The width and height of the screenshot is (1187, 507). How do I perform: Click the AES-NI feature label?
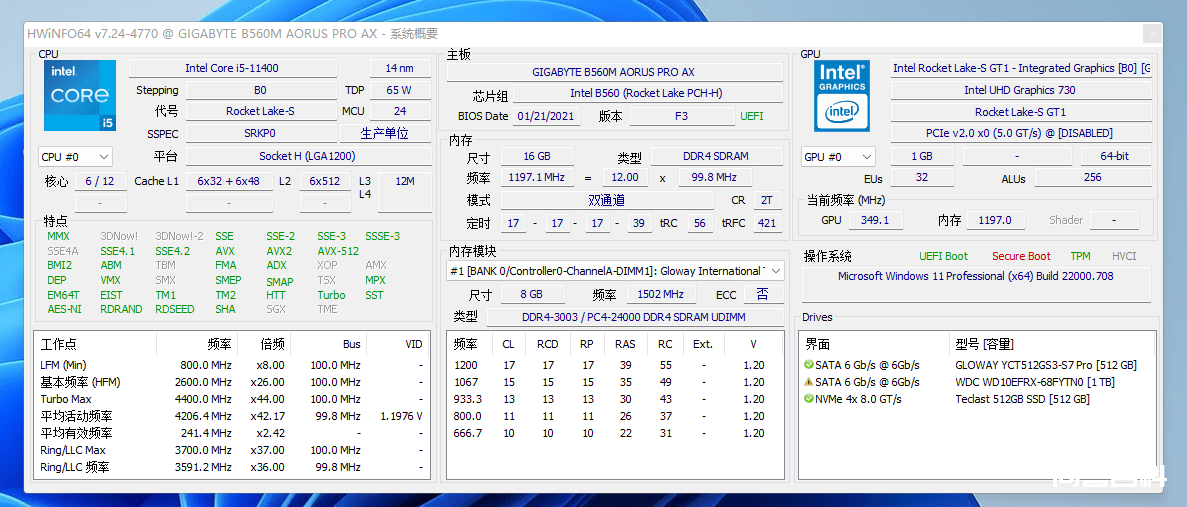tap(63, 309)
